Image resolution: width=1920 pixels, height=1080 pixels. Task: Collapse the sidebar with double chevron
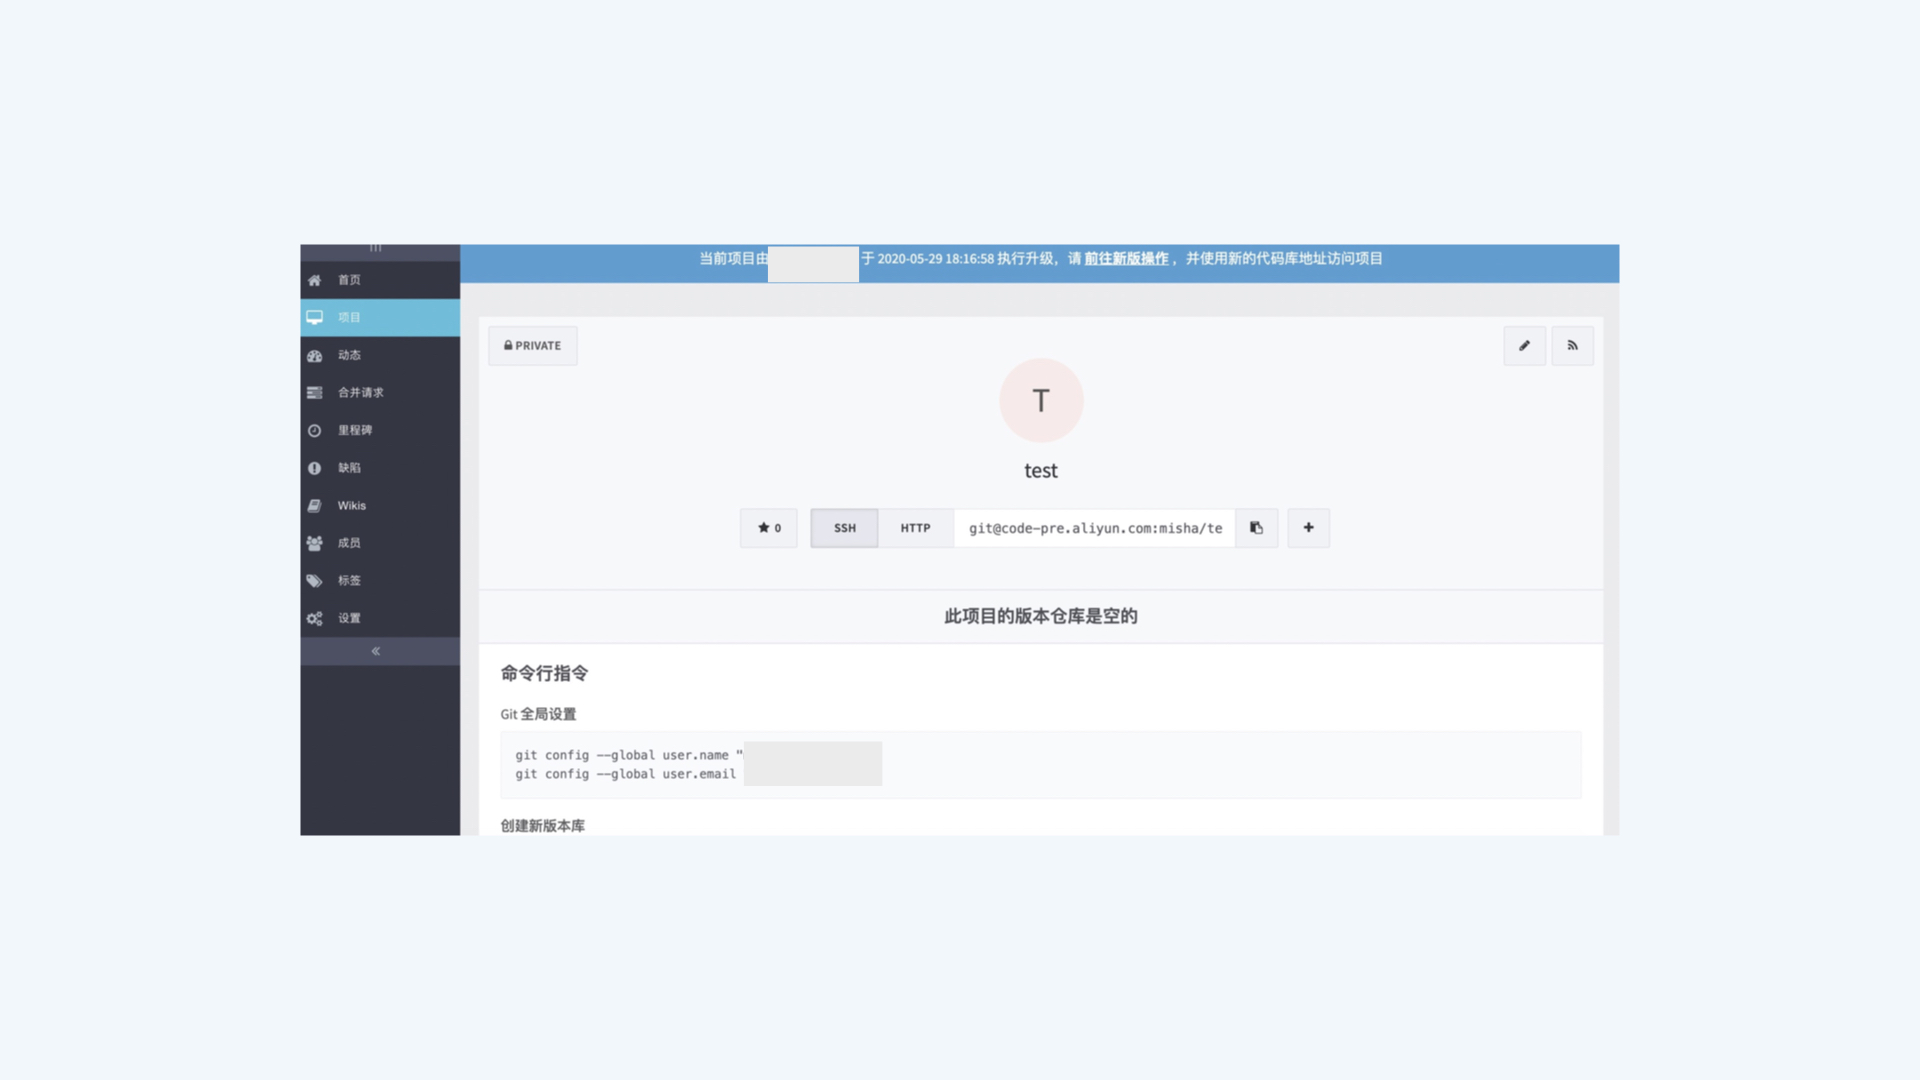(376, 651)
